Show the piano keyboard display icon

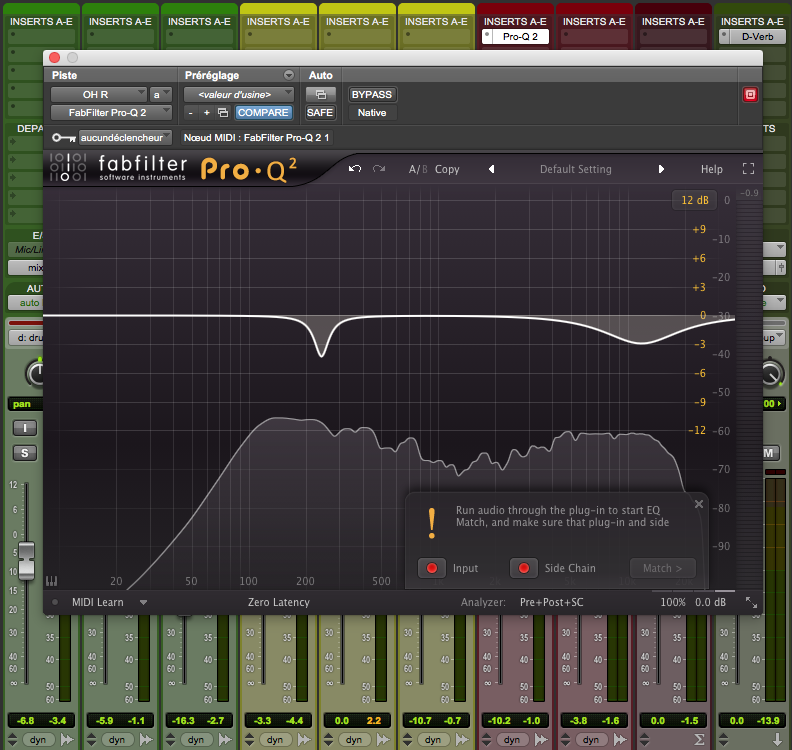(x=52, y=581)
